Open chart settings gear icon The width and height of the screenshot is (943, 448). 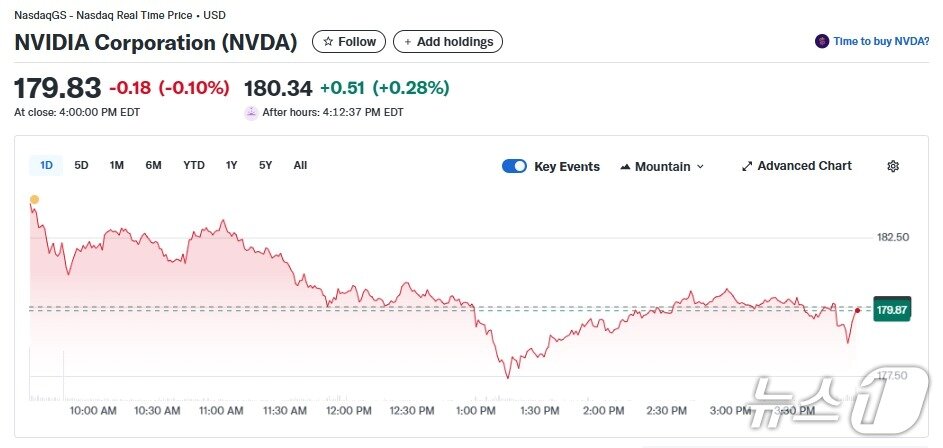point(893,166)
